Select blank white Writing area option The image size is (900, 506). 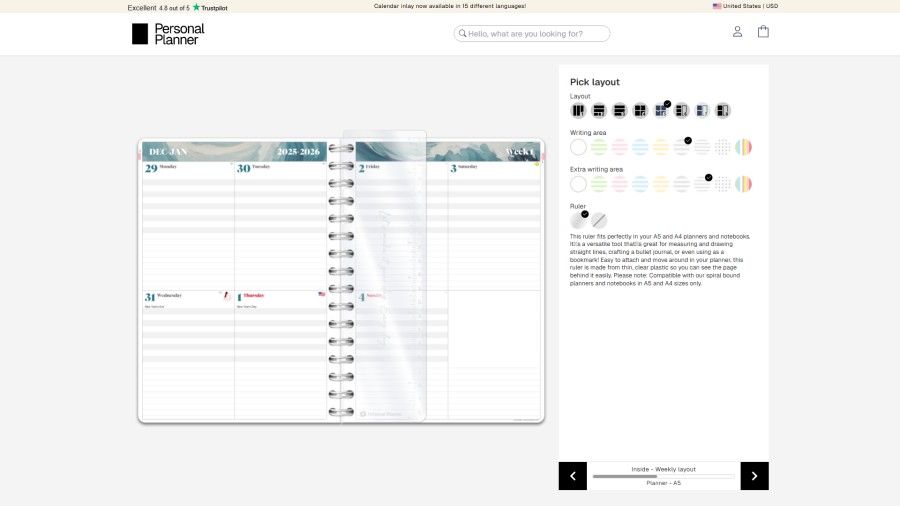coord(578,147)
